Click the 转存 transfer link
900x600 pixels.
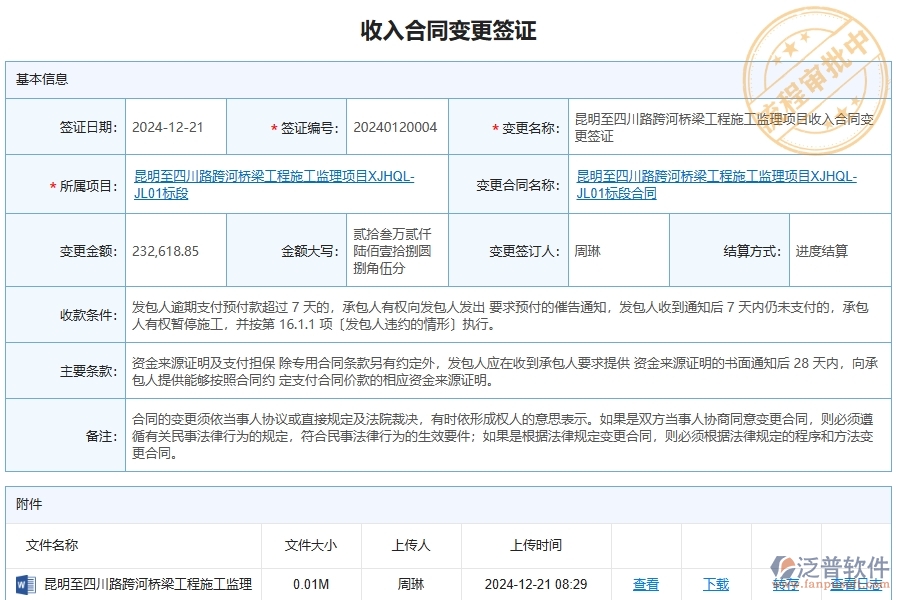(786, 585)
